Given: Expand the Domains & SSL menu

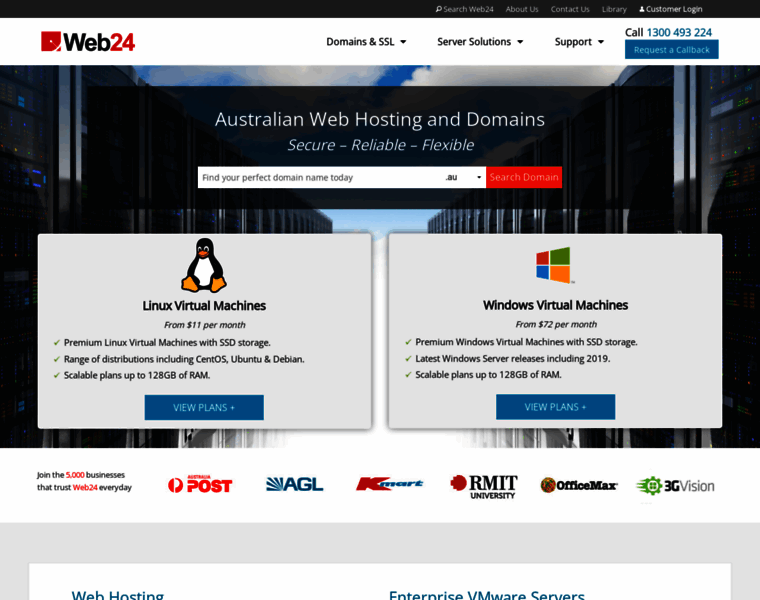Looking at the screenshot, I should coord(366,42).
